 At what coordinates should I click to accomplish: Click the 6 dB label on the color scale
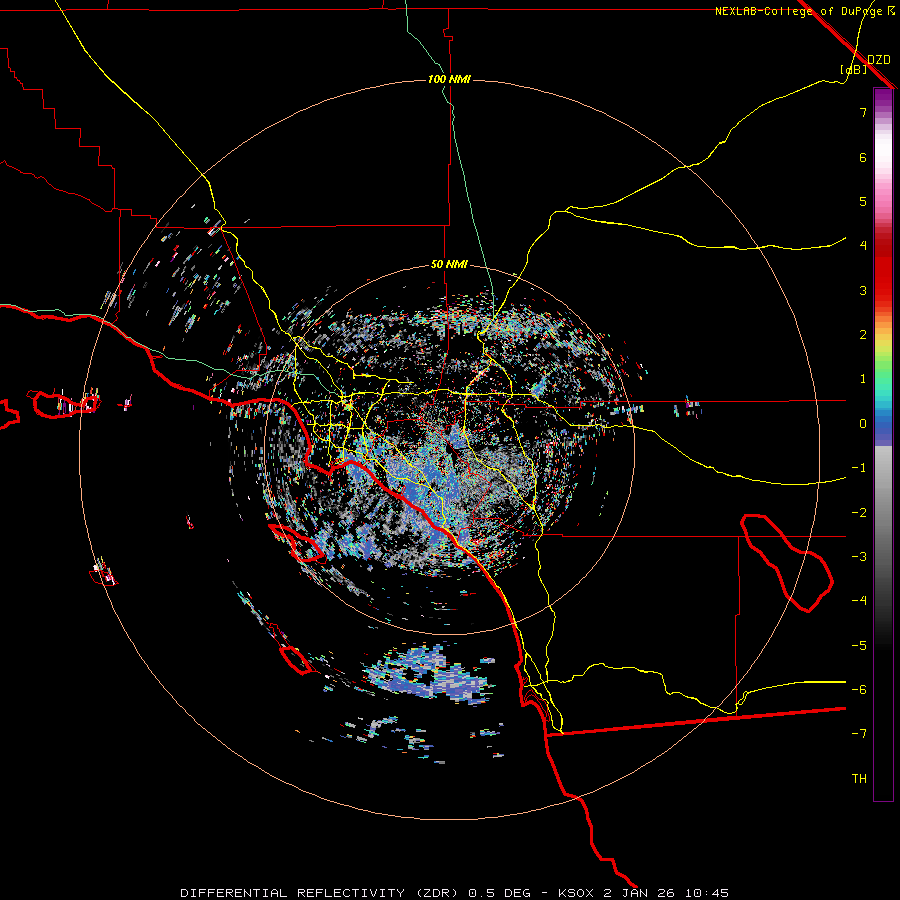click(x=863, y=157)
